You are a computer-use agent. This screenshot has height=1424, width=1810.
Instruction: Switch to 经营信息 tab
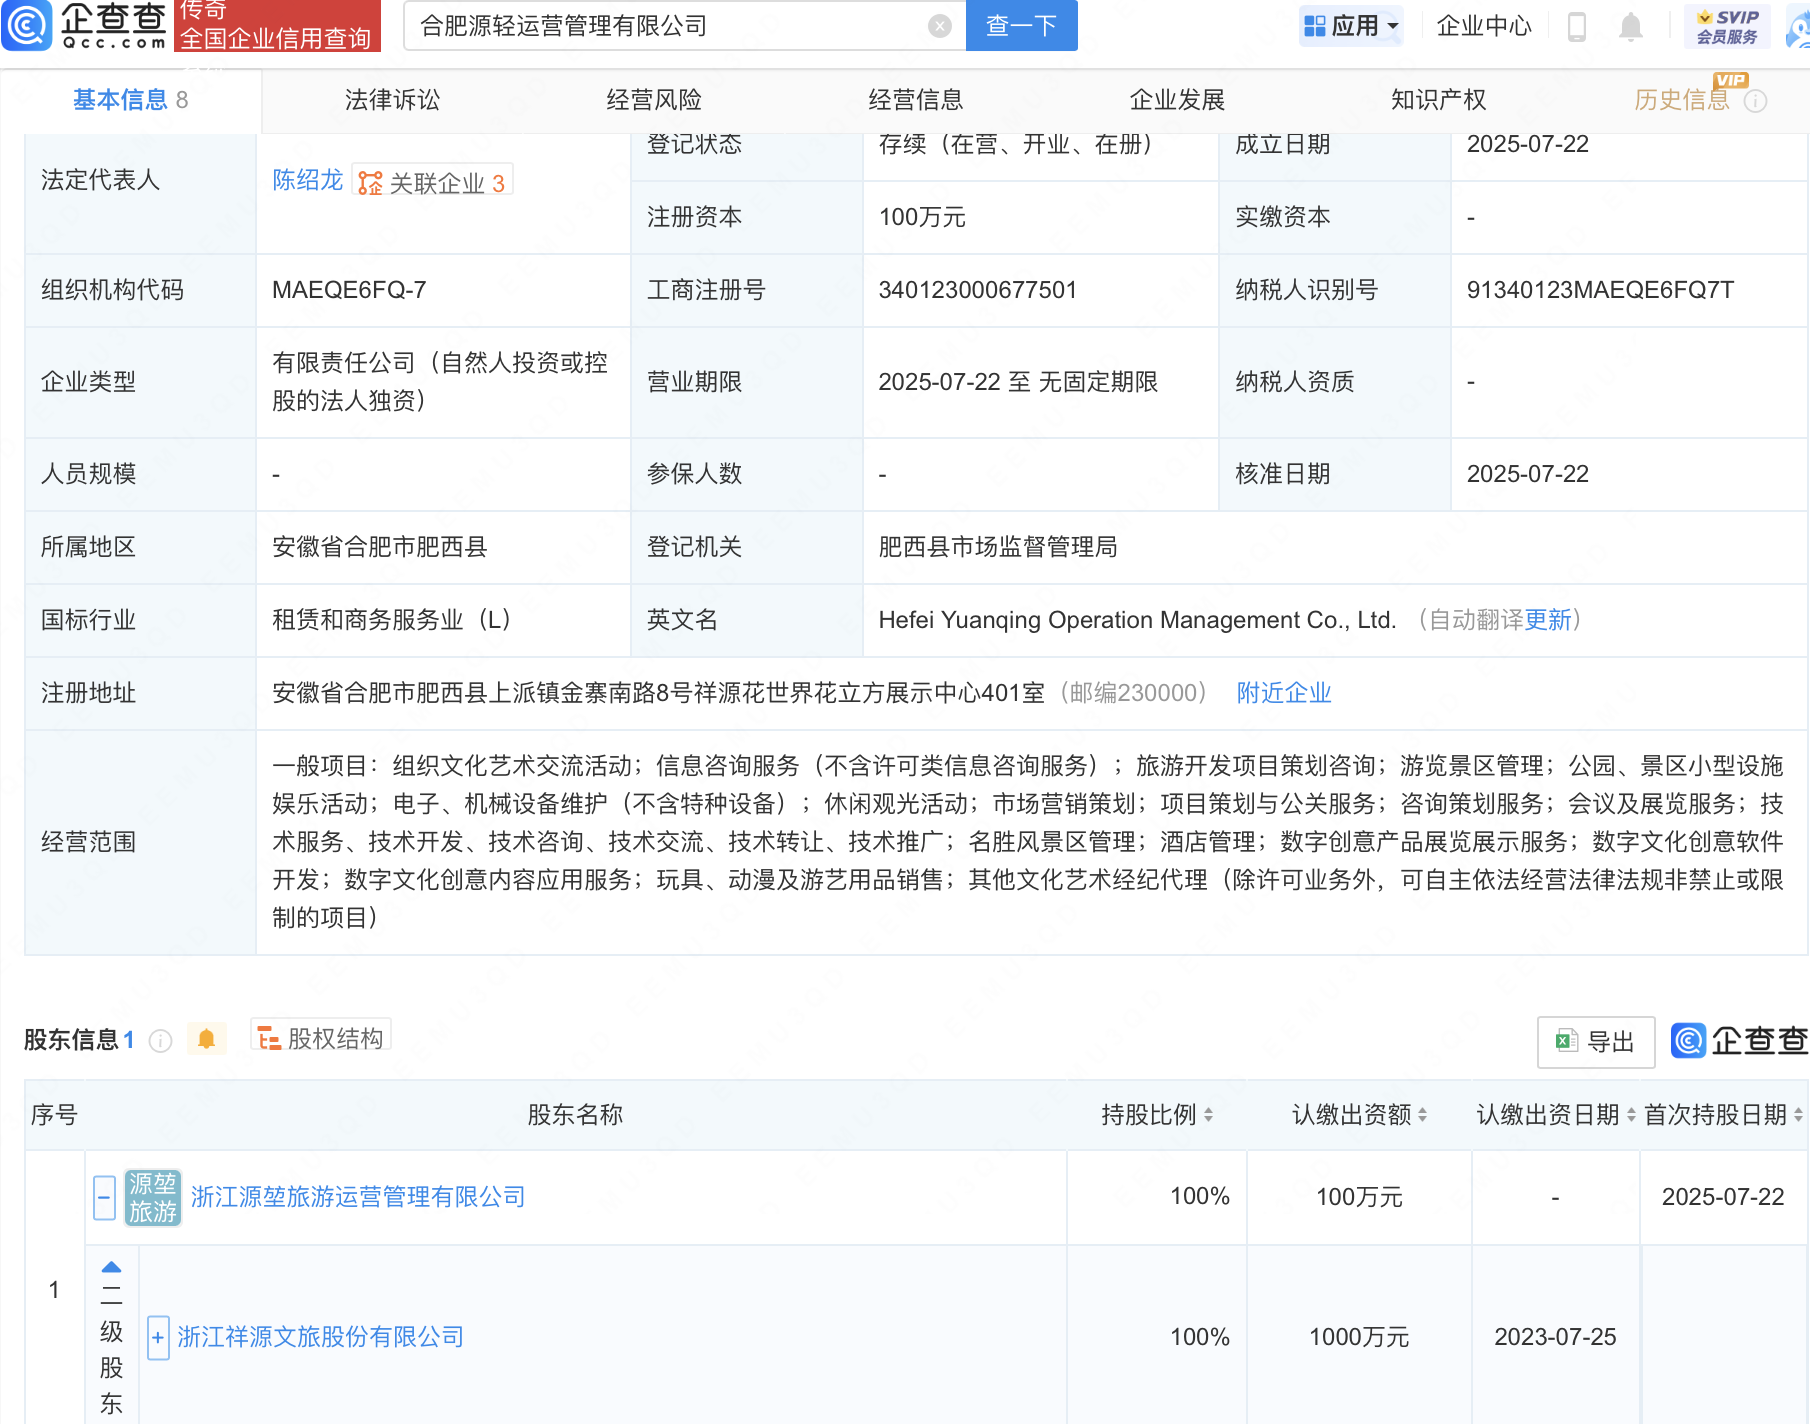pos(916,100)
